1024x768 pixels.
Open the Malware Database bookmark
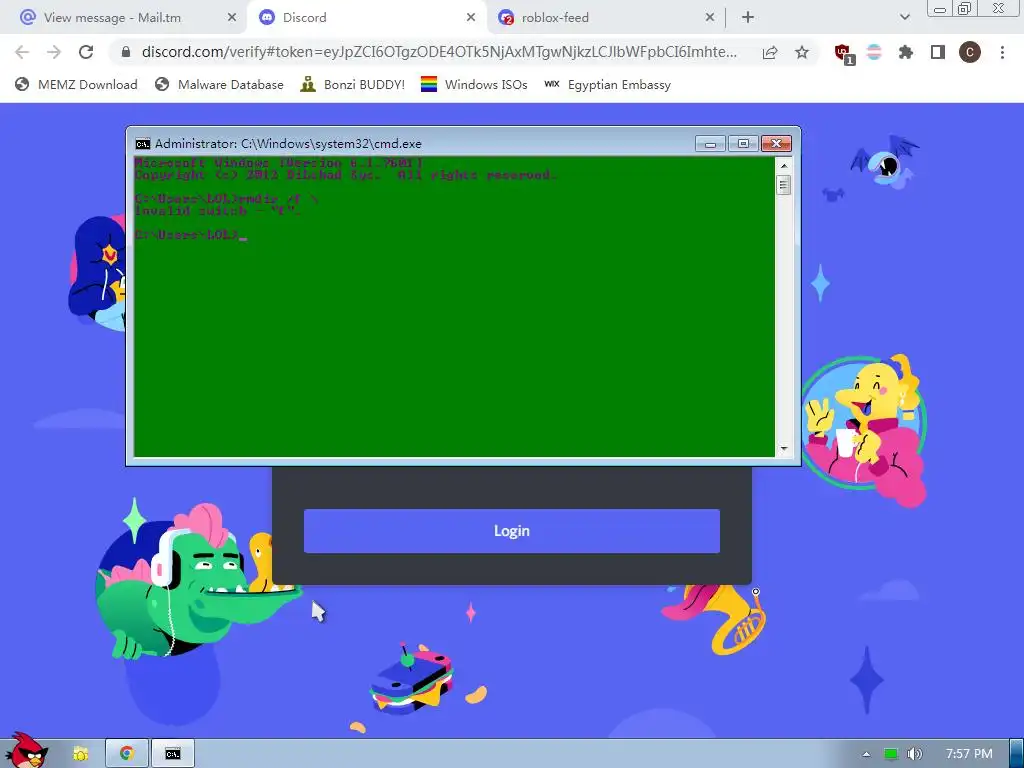tap(219, 85)
